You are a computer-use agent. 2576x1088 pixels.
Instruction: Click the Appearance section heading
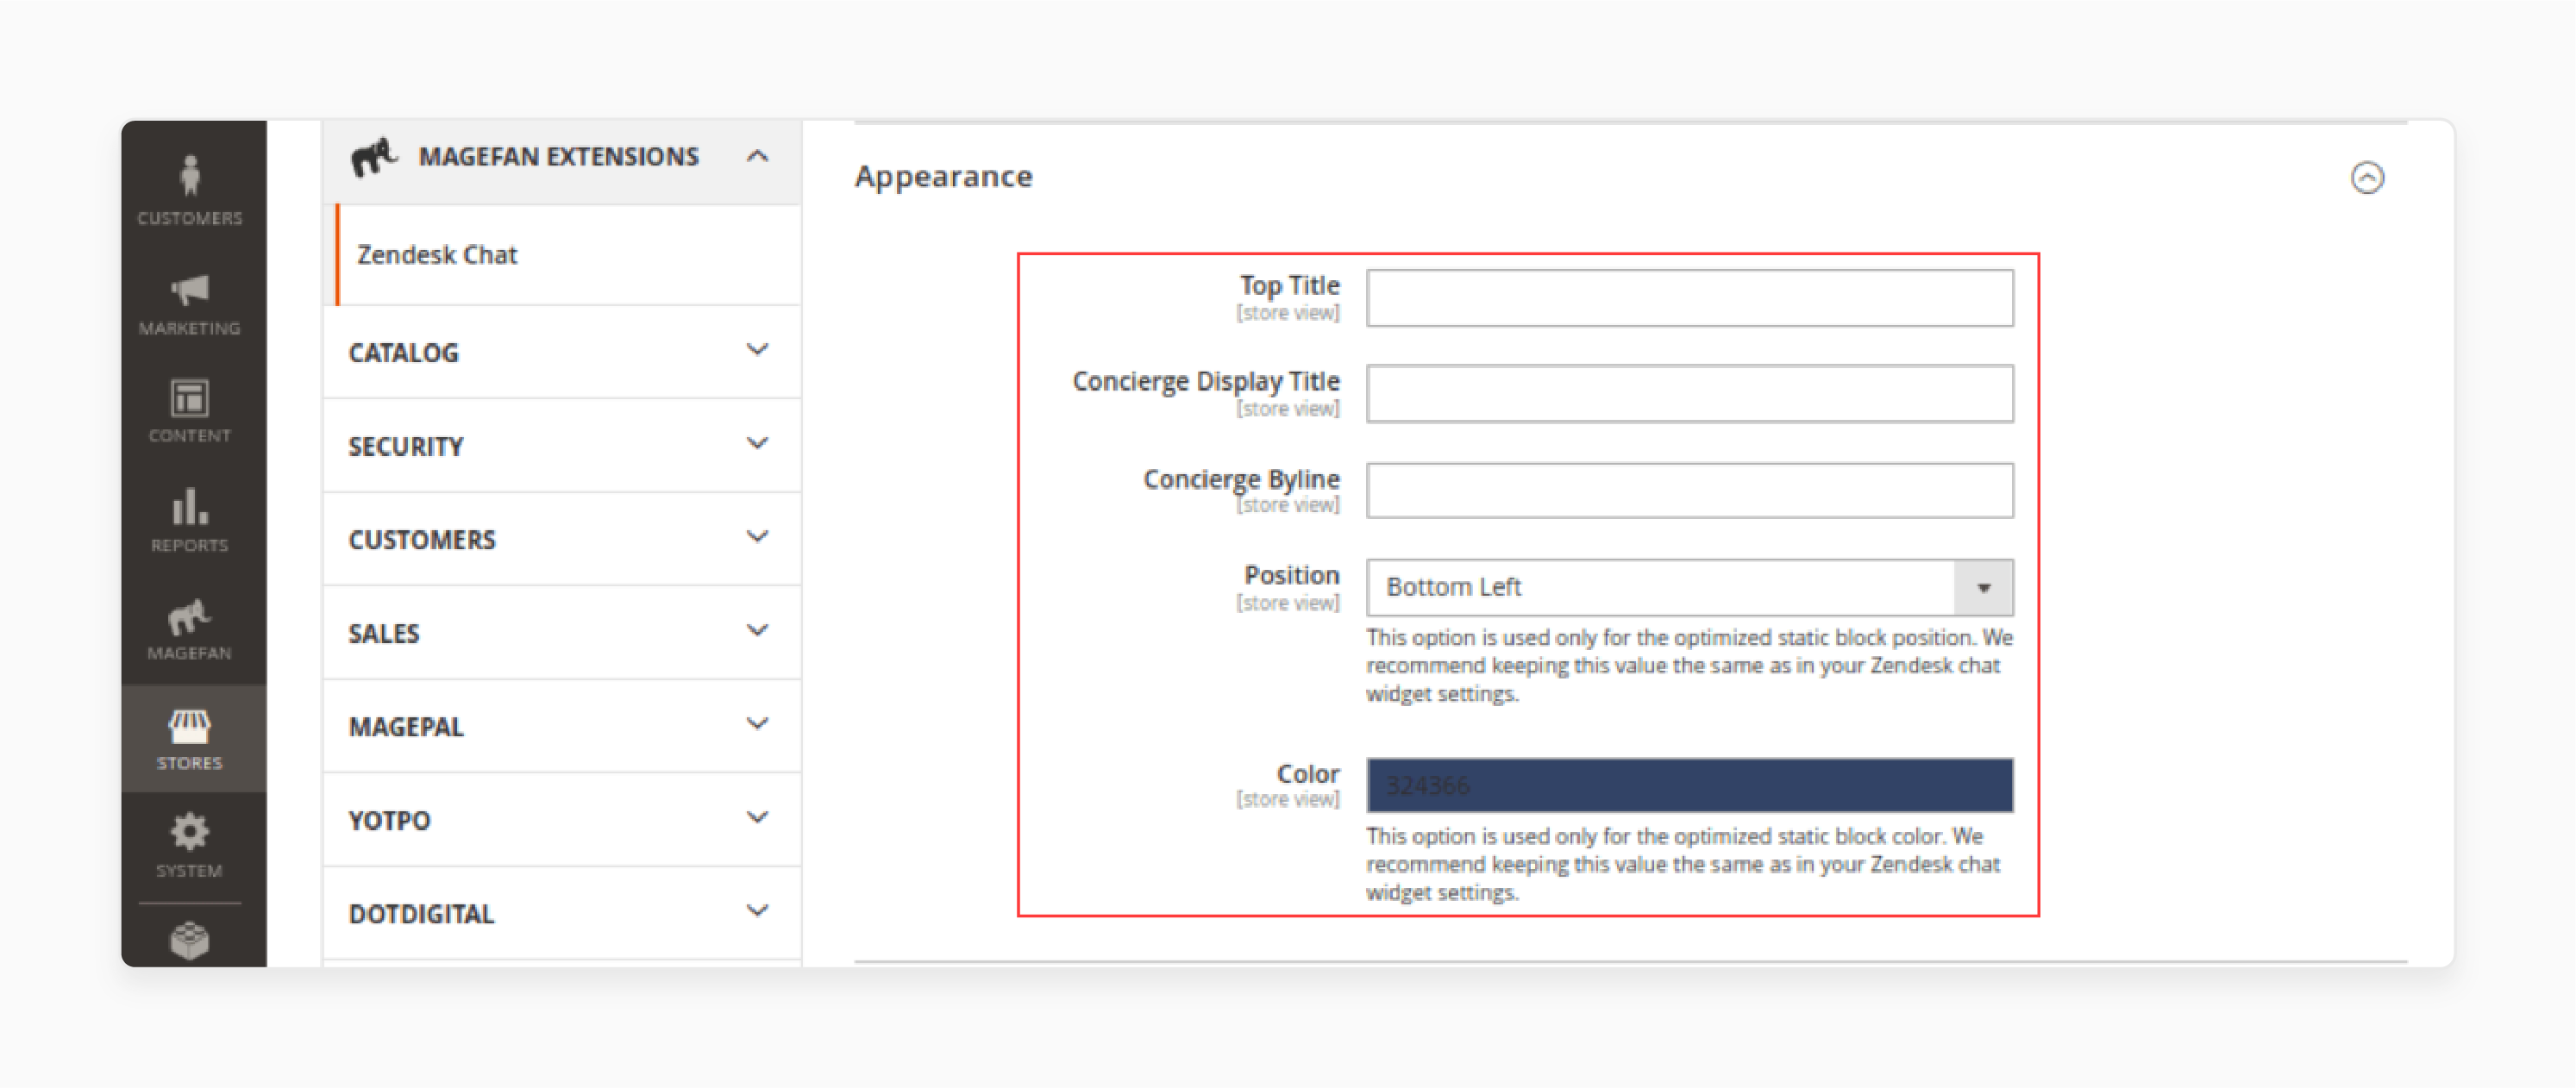coord(943,177)
